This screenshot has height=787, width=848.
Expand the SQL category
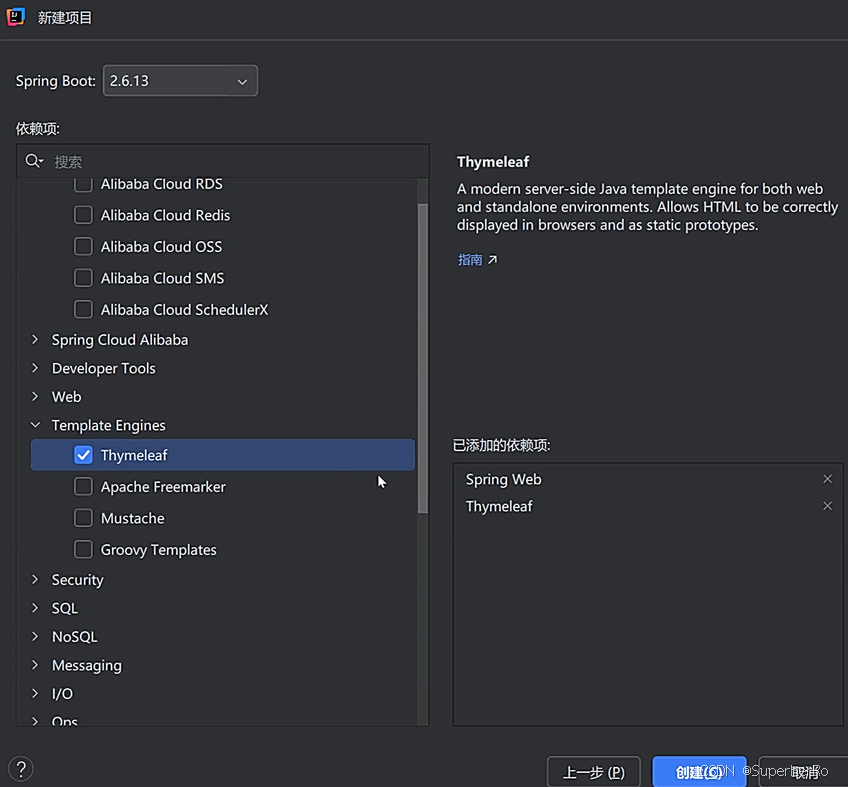tap(35, 608)
